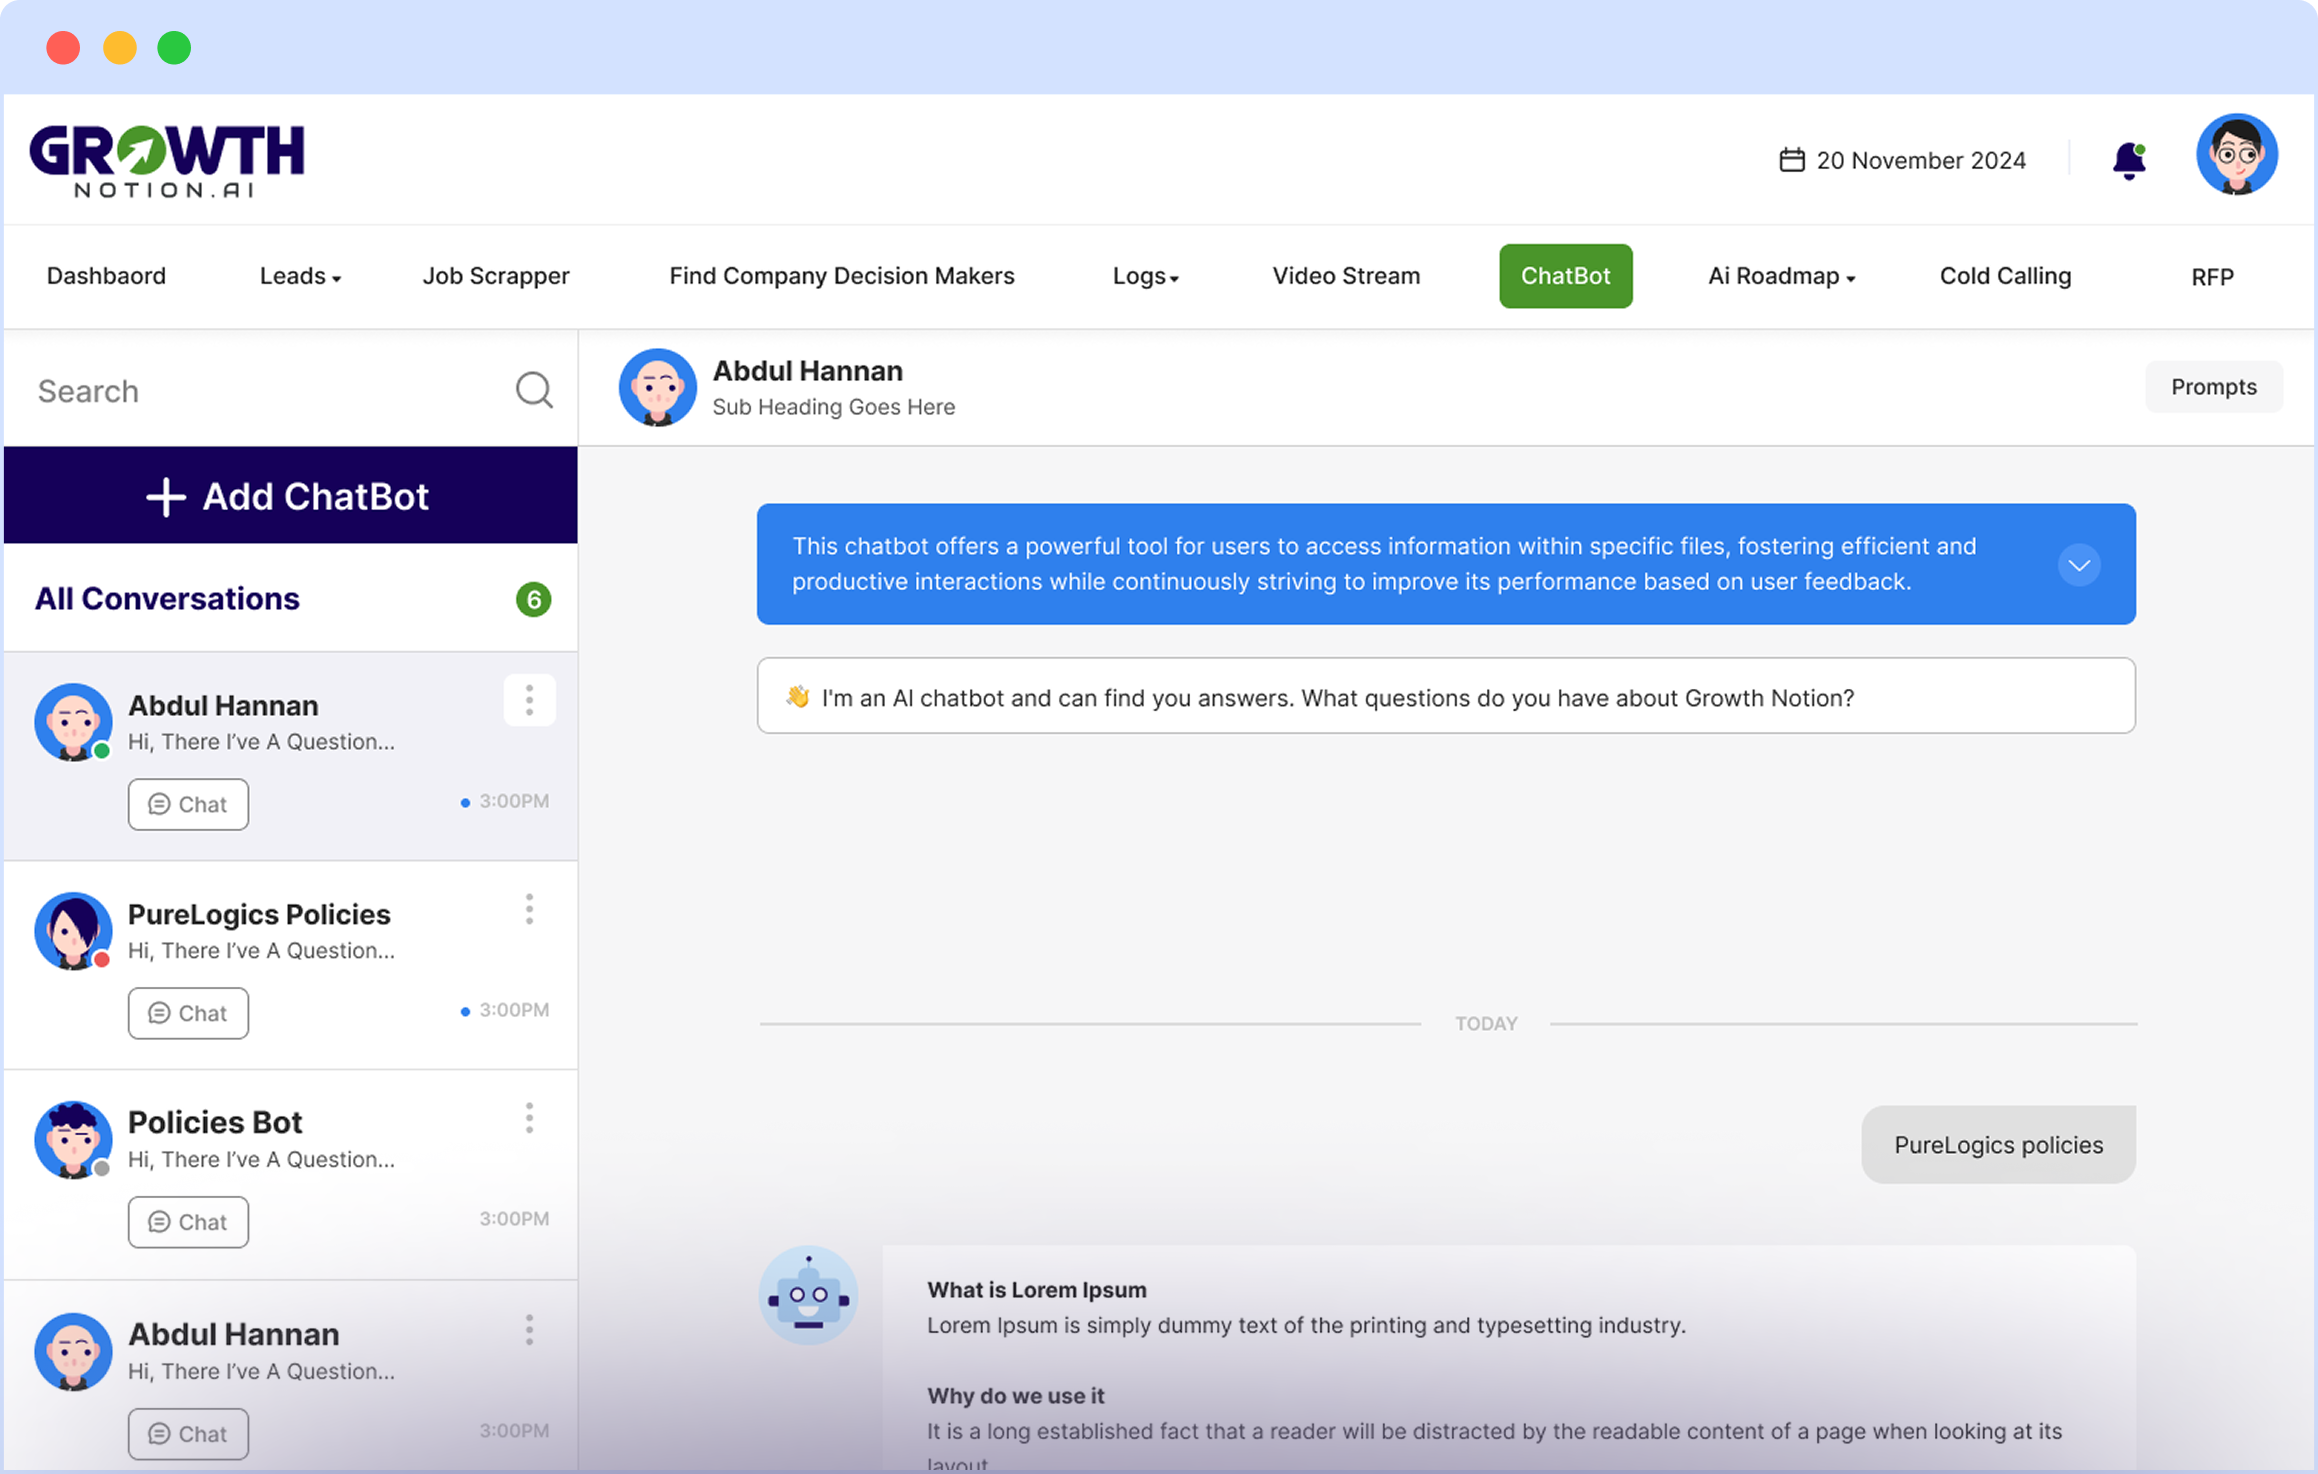Click the offline status dot on Policies Bot avatar
The width and height of the screenshot is (2318, 1474).
pos(104,1168)
